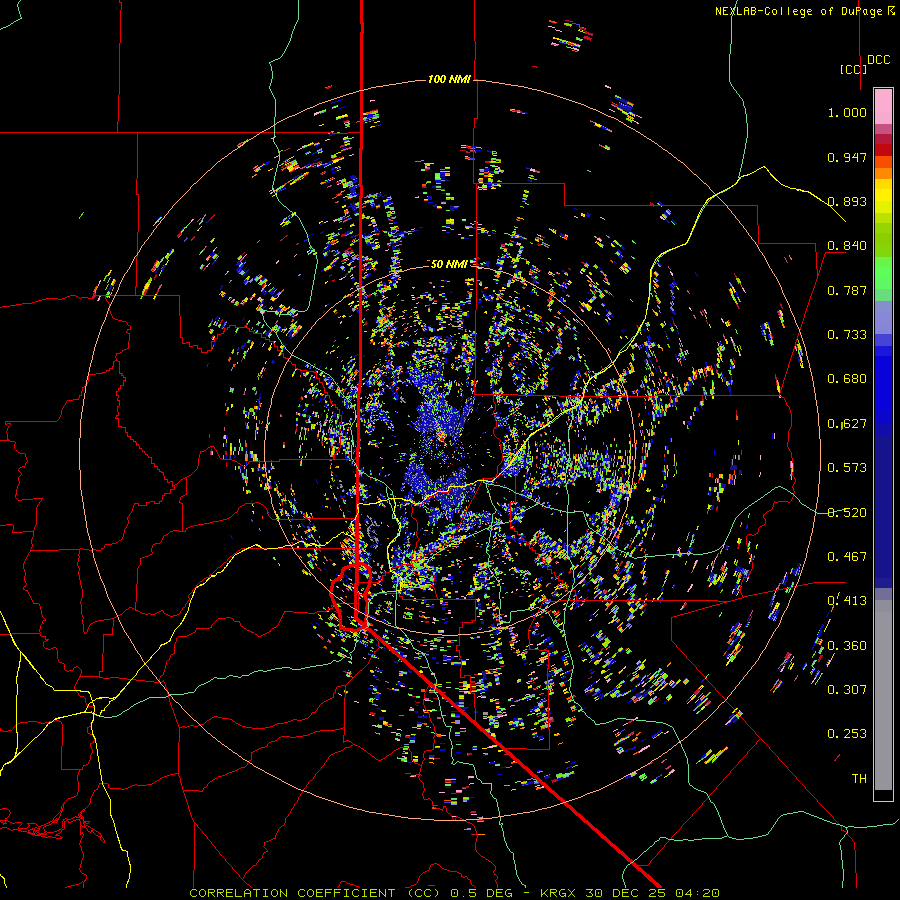Viewport: 900px width, 900px height.
Task: Pick the yellow segment of the color bar
Action: 883,196
